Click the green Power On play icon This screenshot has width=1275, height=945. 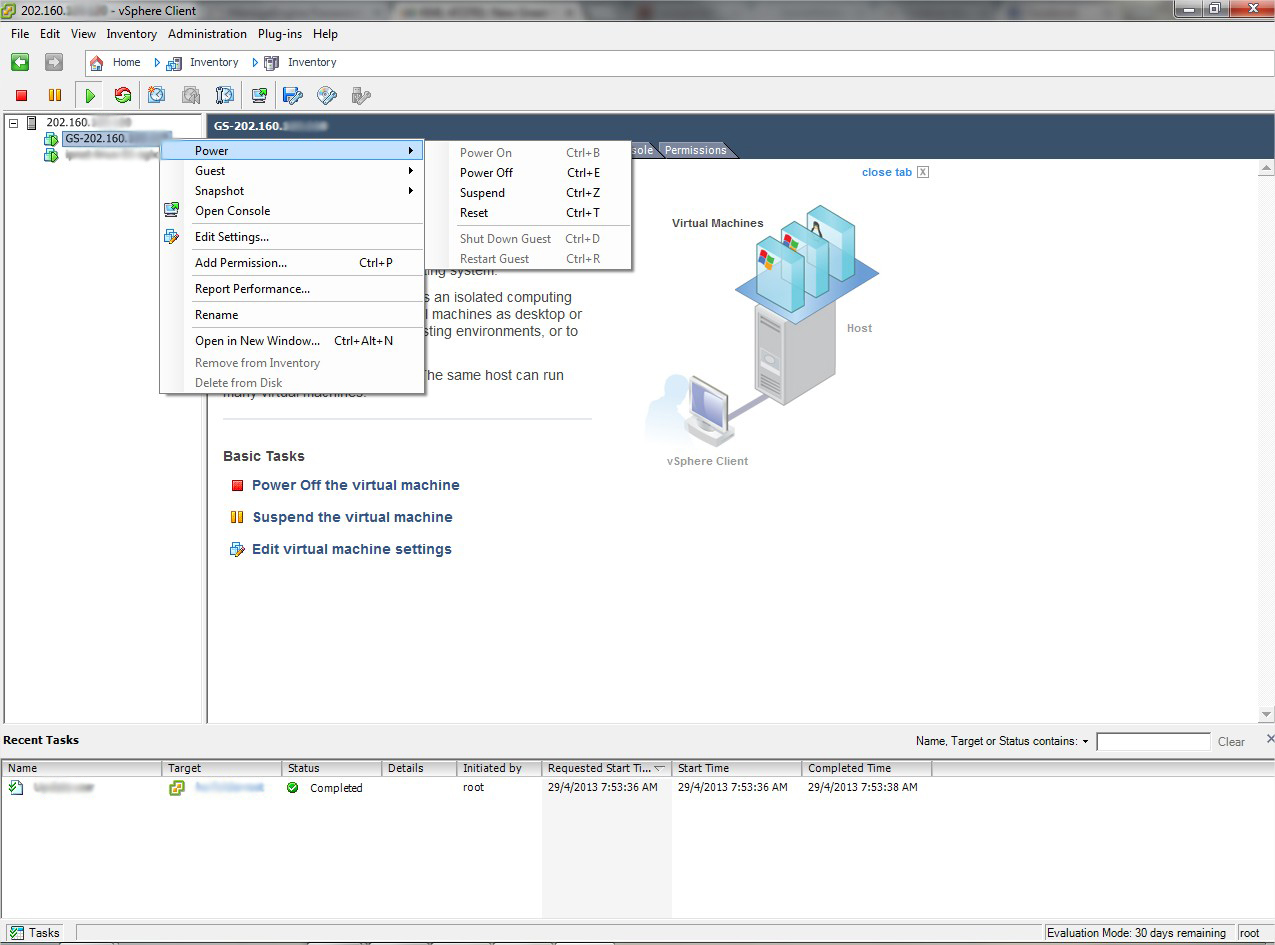click(90, 96)
